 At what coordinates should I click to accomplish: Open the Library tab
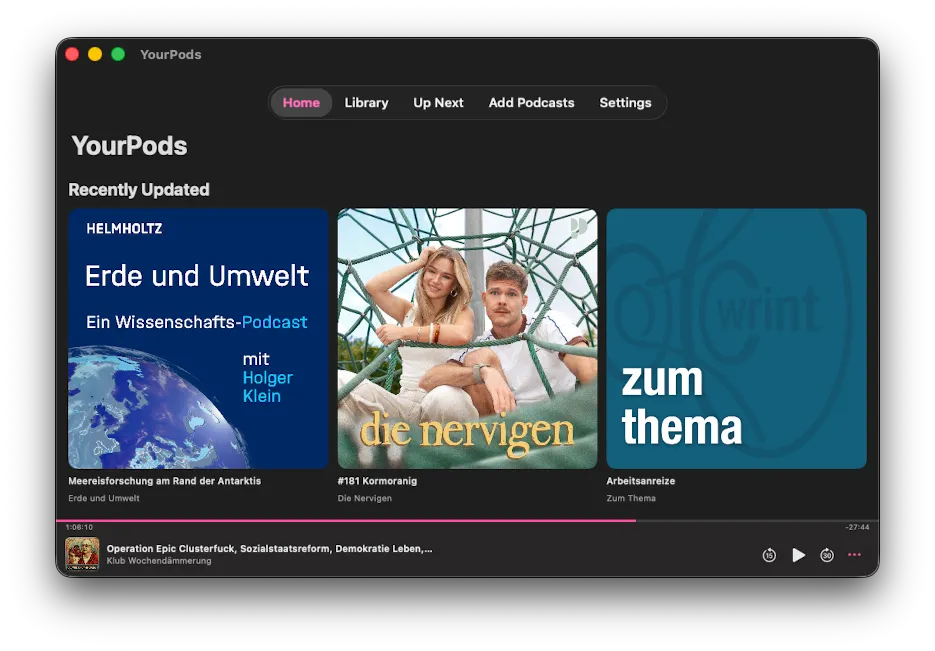[x=366, y=103]
